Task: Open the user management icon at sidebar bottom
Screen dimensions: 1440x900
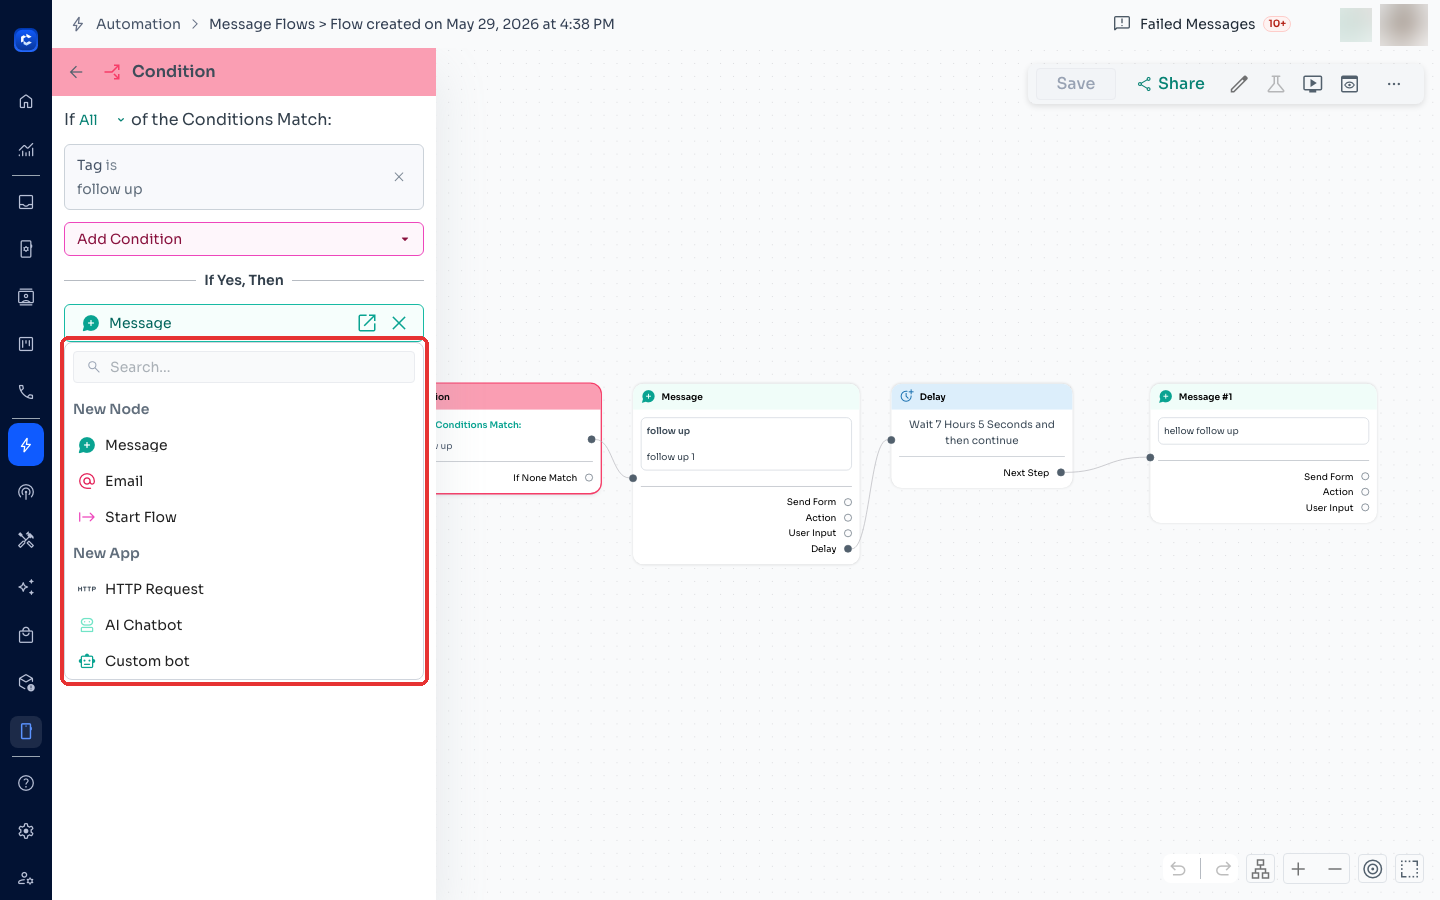Action: coord(26,878)
